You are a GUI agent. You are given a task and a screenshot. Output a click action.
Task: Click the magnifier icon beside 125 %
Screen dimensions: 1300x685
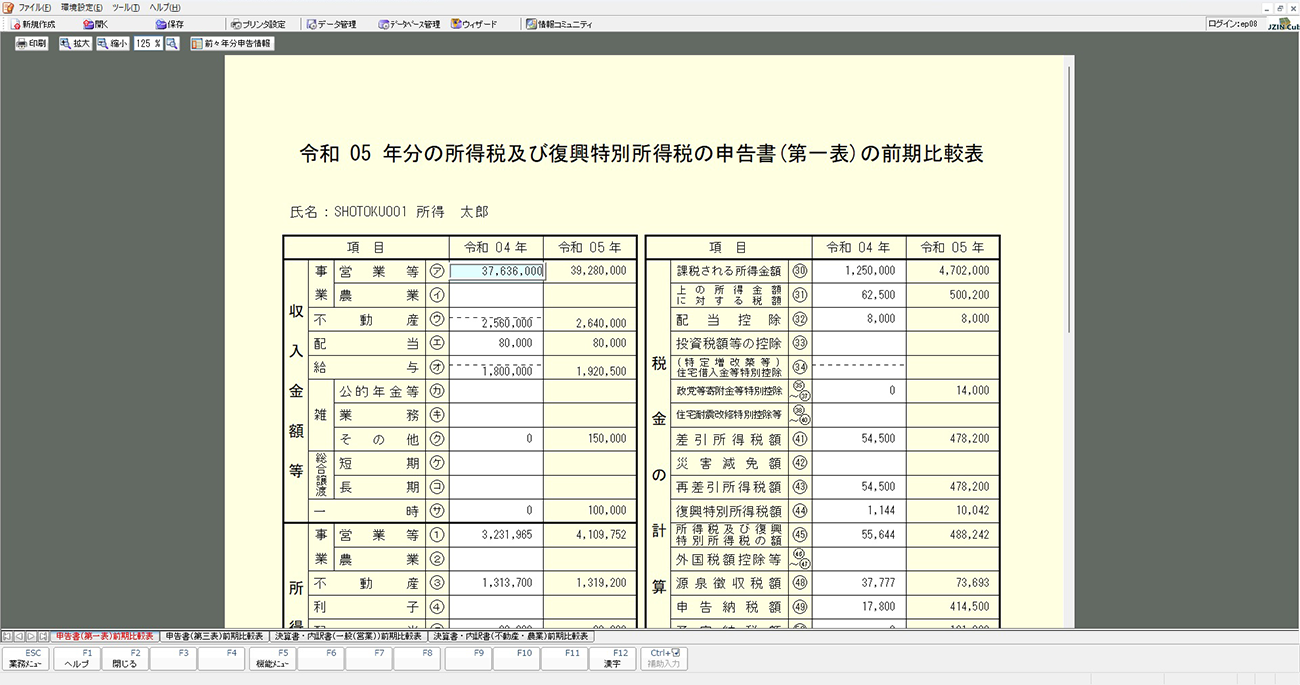(x=172, y=44)
